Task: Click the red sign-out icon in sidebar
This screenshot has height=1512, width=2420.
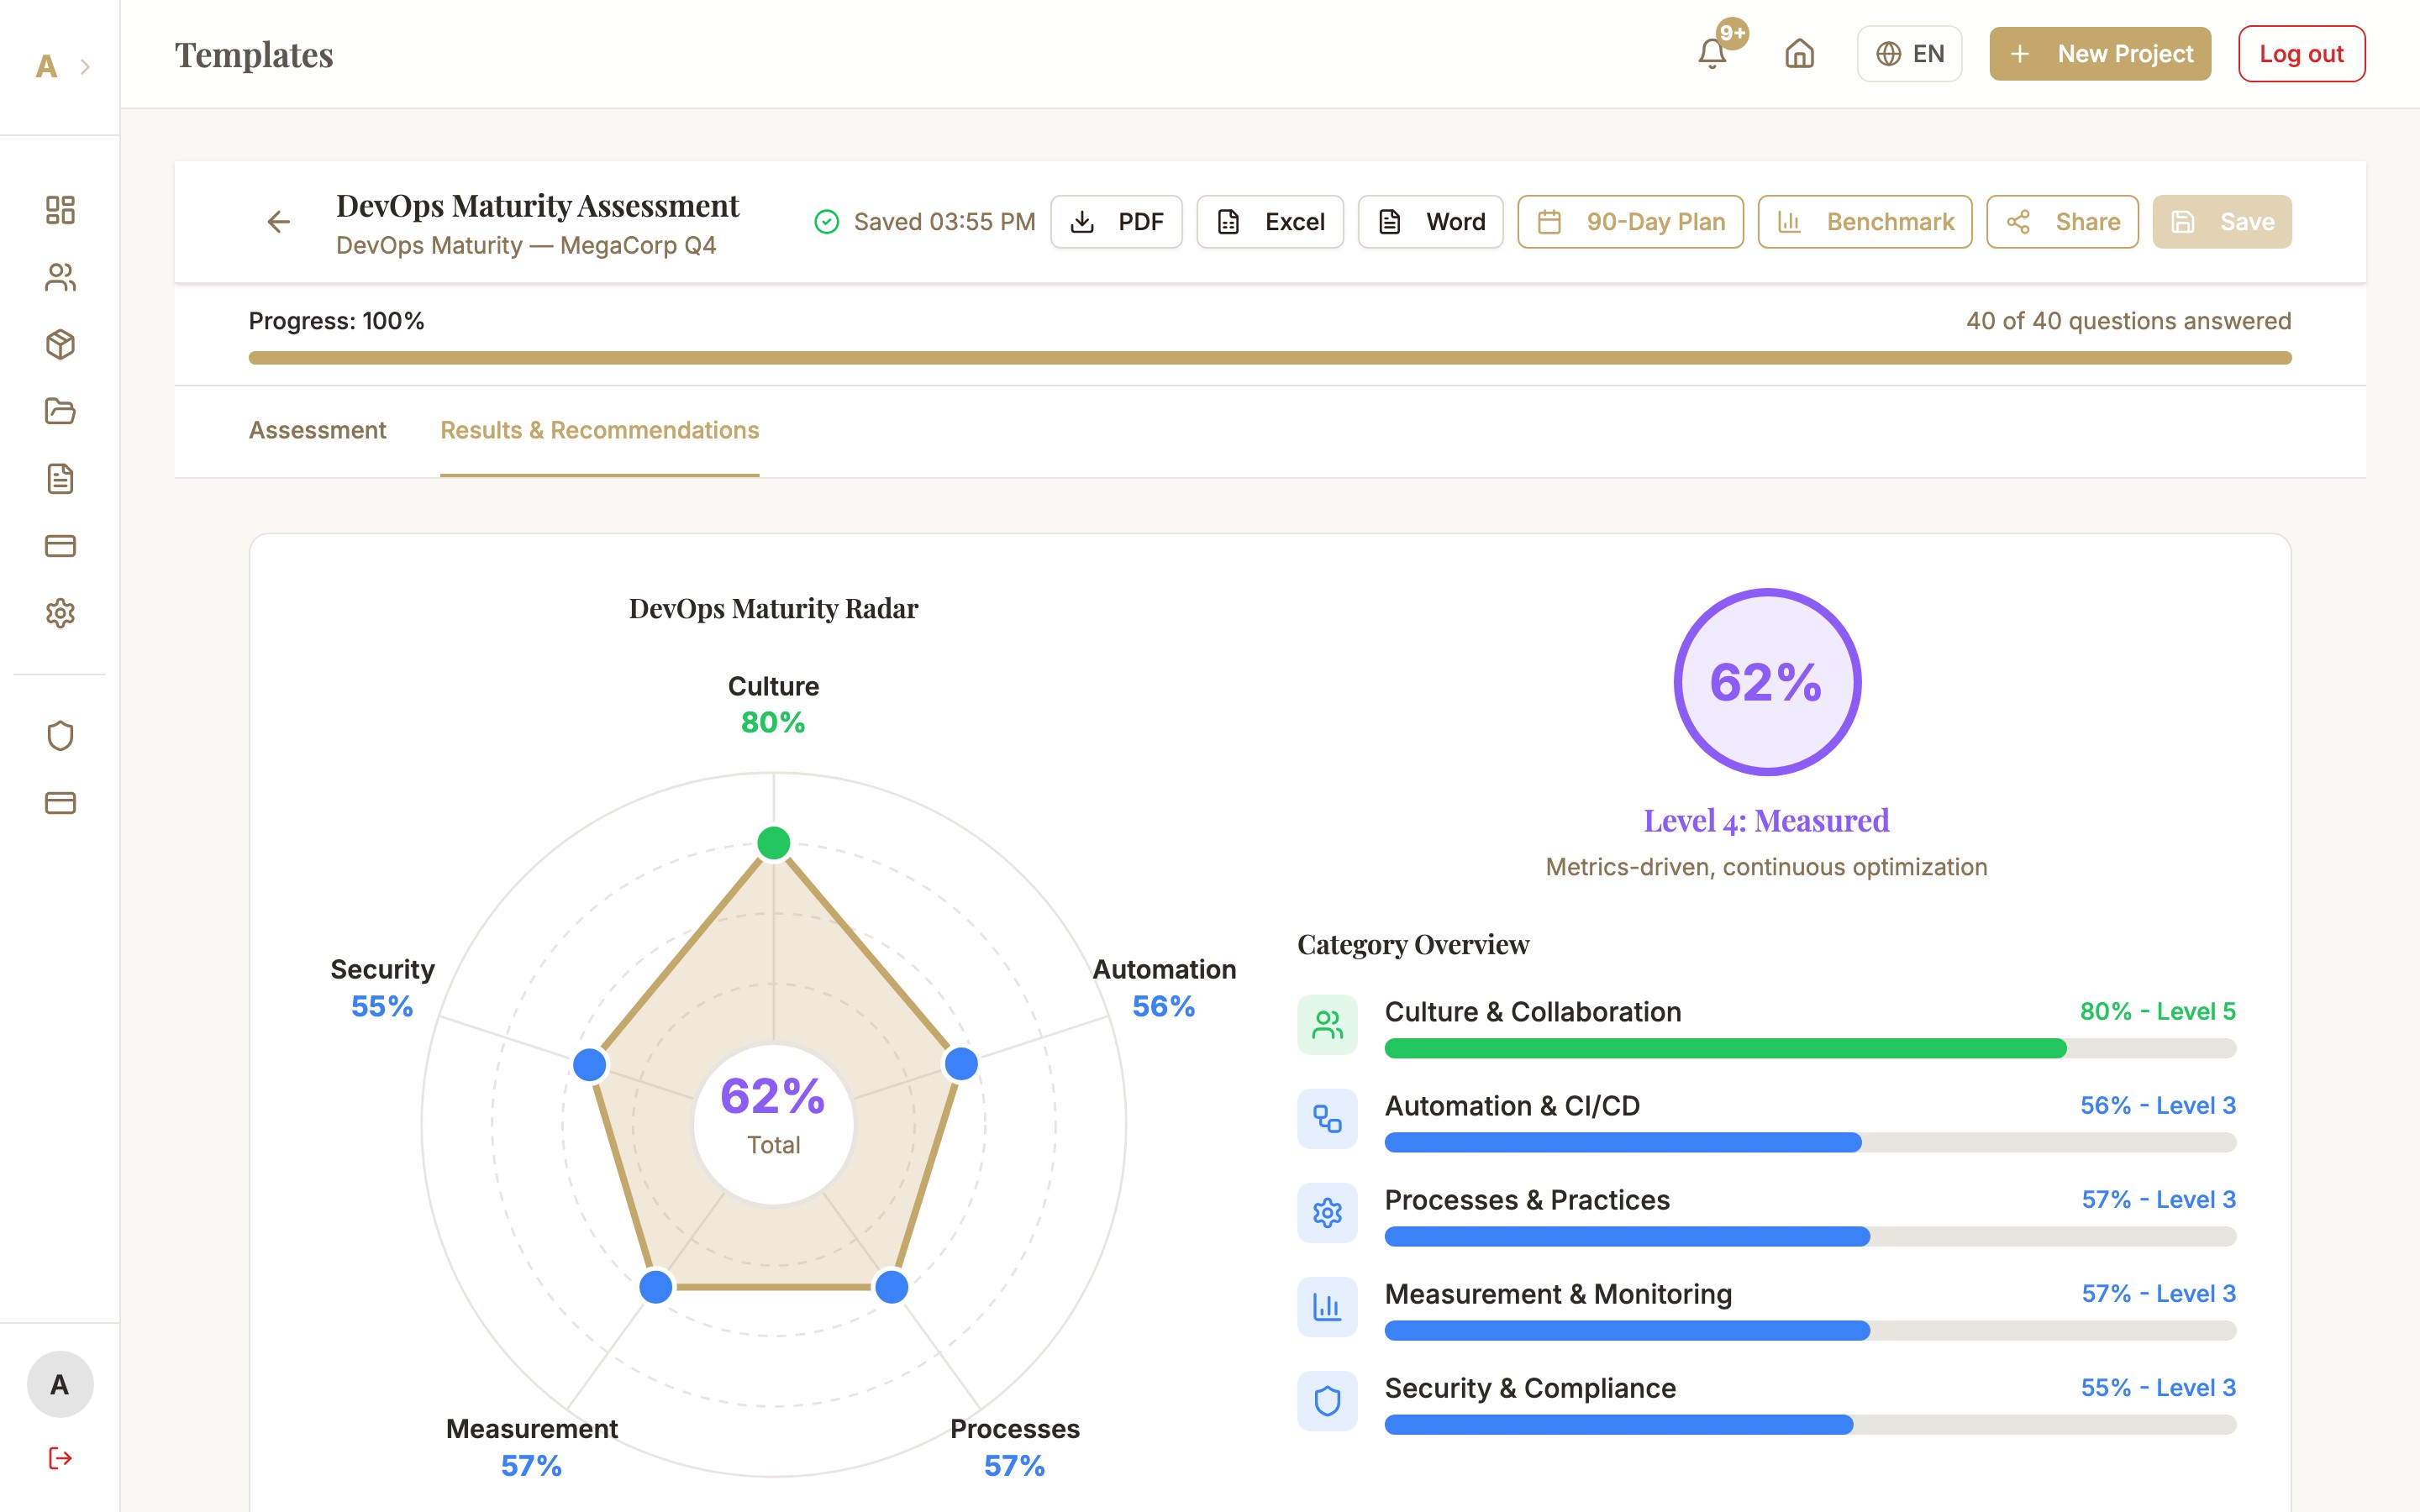Action: (x=60, y=1458)
